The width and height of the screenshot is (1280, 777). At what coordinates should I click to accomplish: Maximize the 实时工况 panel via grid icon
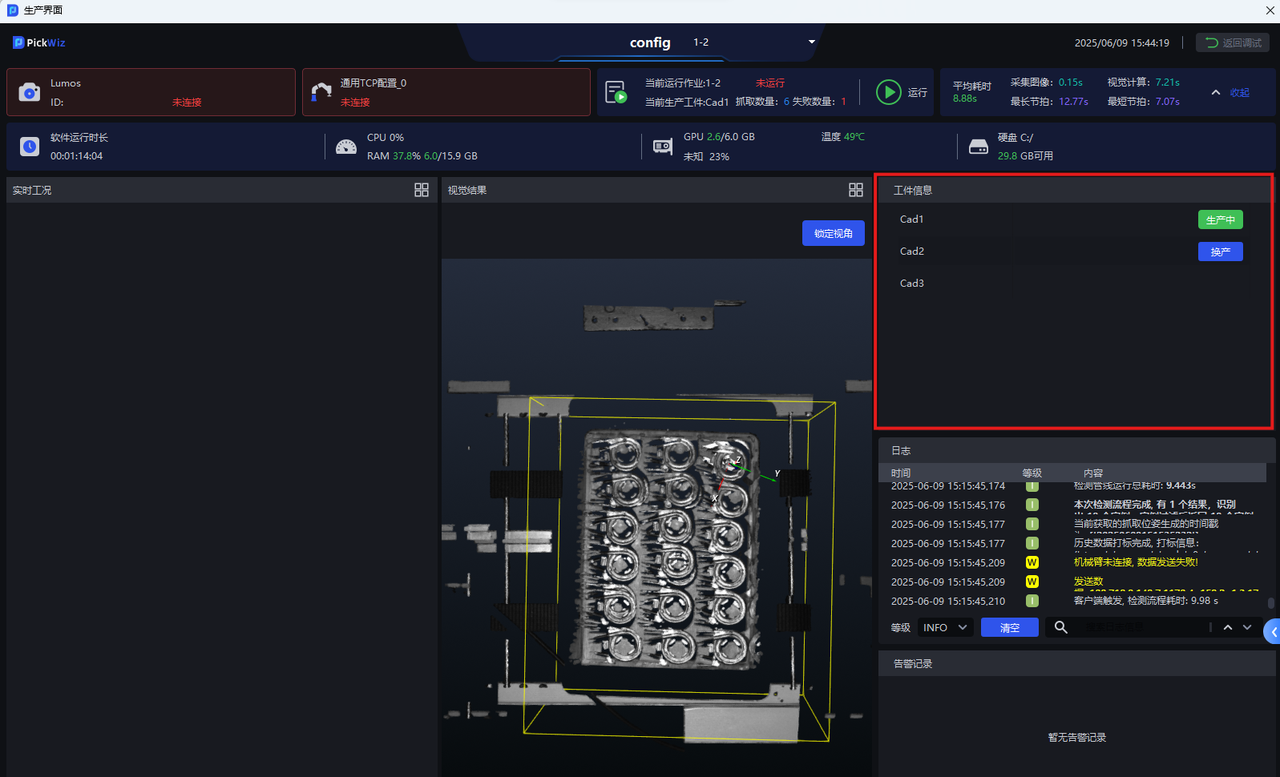(421, 190)
